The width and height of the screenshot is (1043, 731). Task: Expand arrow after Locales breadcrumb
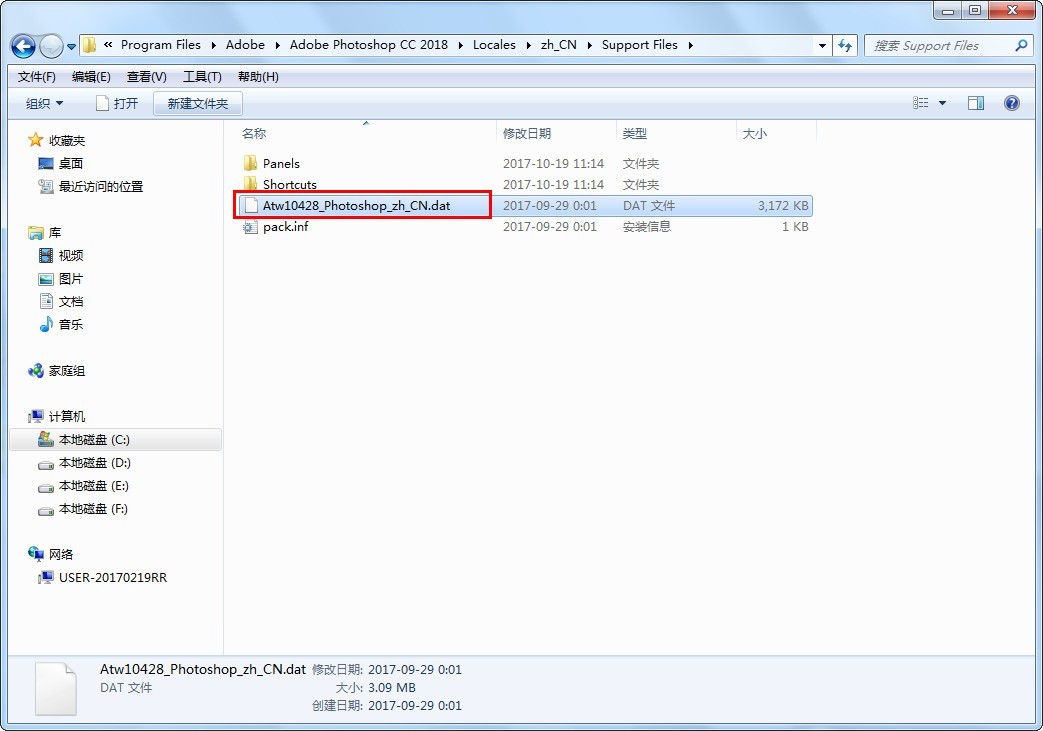(x=528, y=45)
